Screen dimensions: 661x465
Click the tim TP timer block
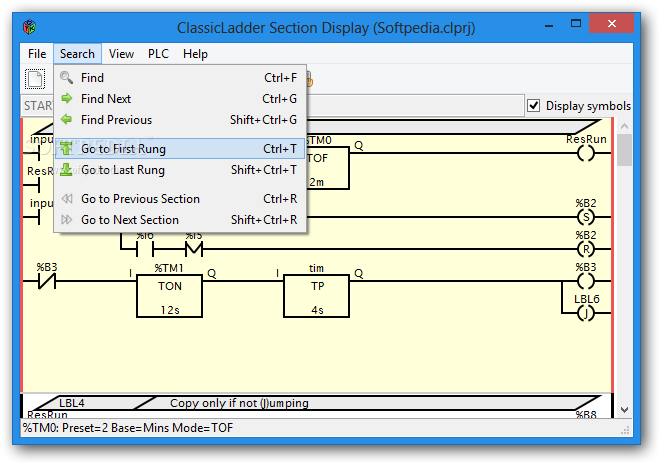tap(317, 296)
